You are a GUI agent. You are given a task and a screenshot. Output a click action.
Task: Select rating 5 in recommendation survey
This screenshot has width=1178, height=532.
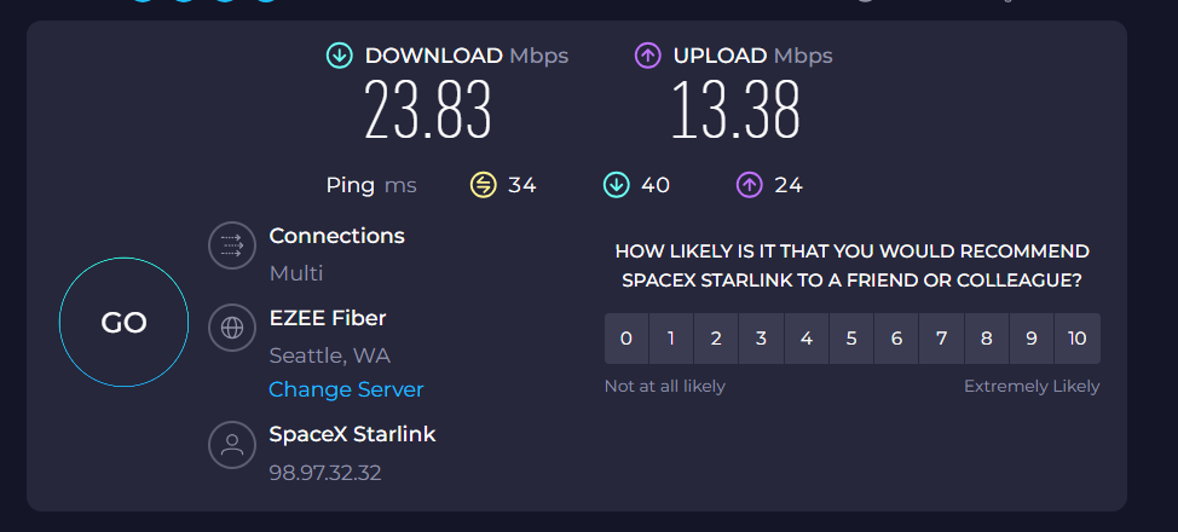[851, 338]
